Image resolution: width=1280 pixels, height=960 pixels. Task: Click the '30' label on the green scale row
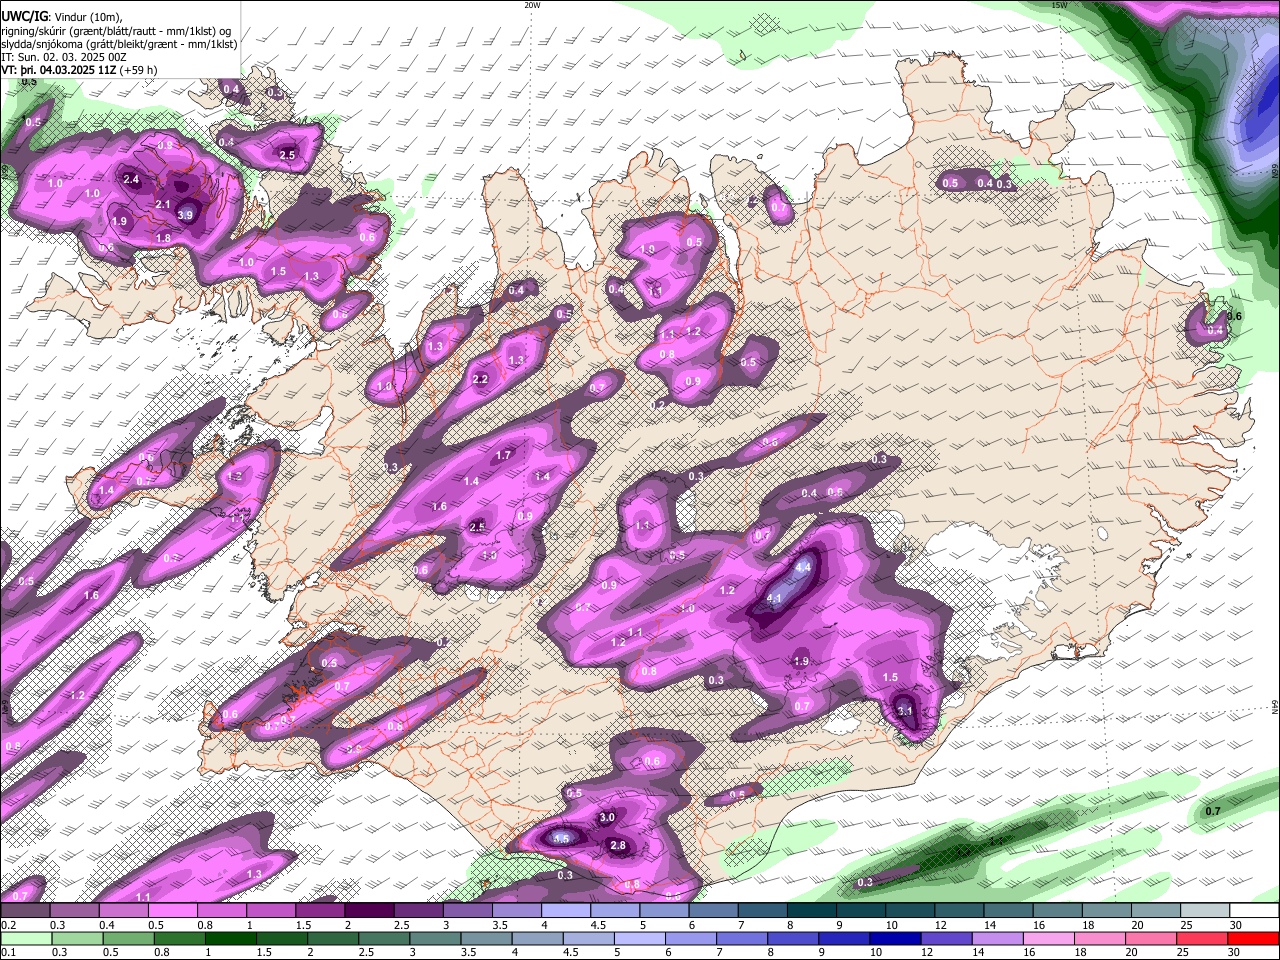click(x=1236, y=952)
